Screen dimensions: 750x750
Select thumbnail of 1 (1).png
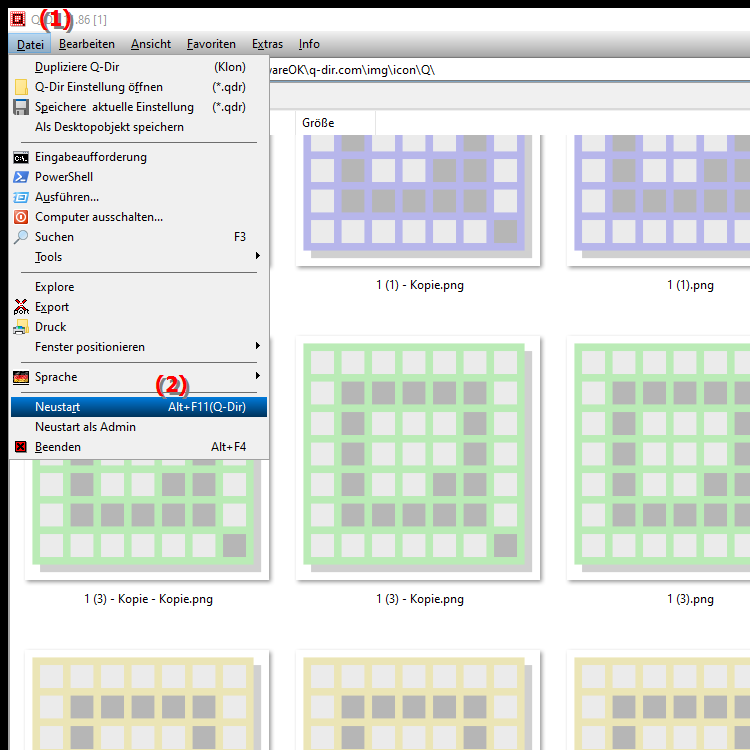[x=659, y=200]
